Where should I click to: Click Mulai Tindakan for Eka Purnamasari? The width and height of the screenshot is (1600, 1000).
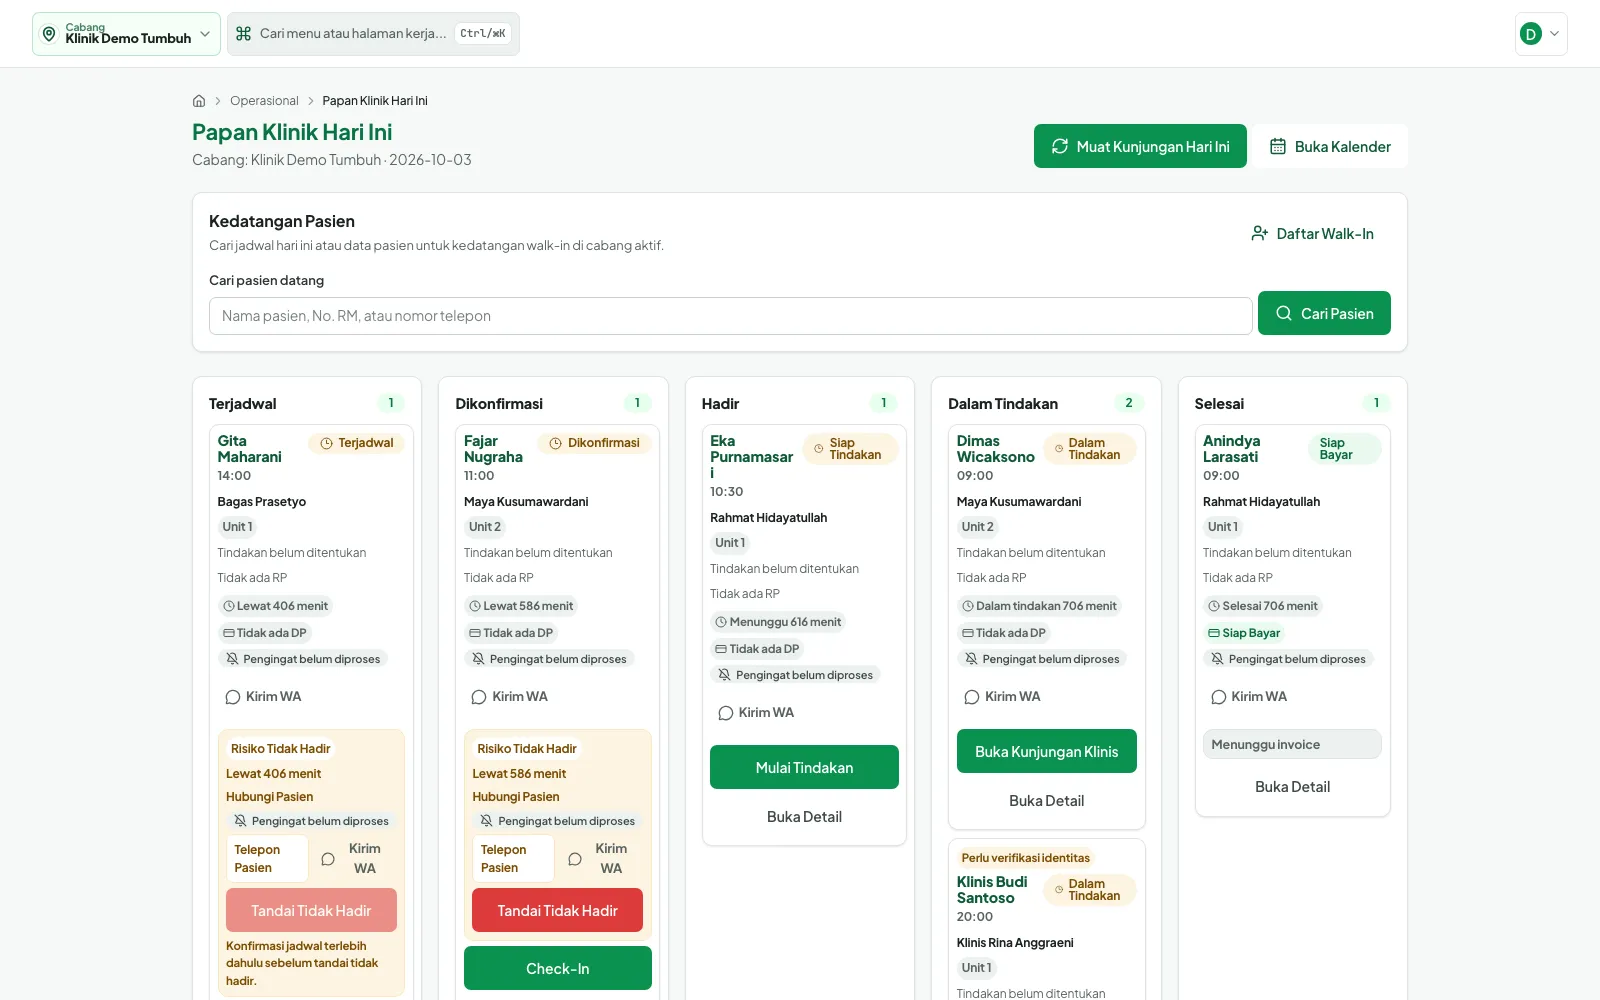click(804, 767)
